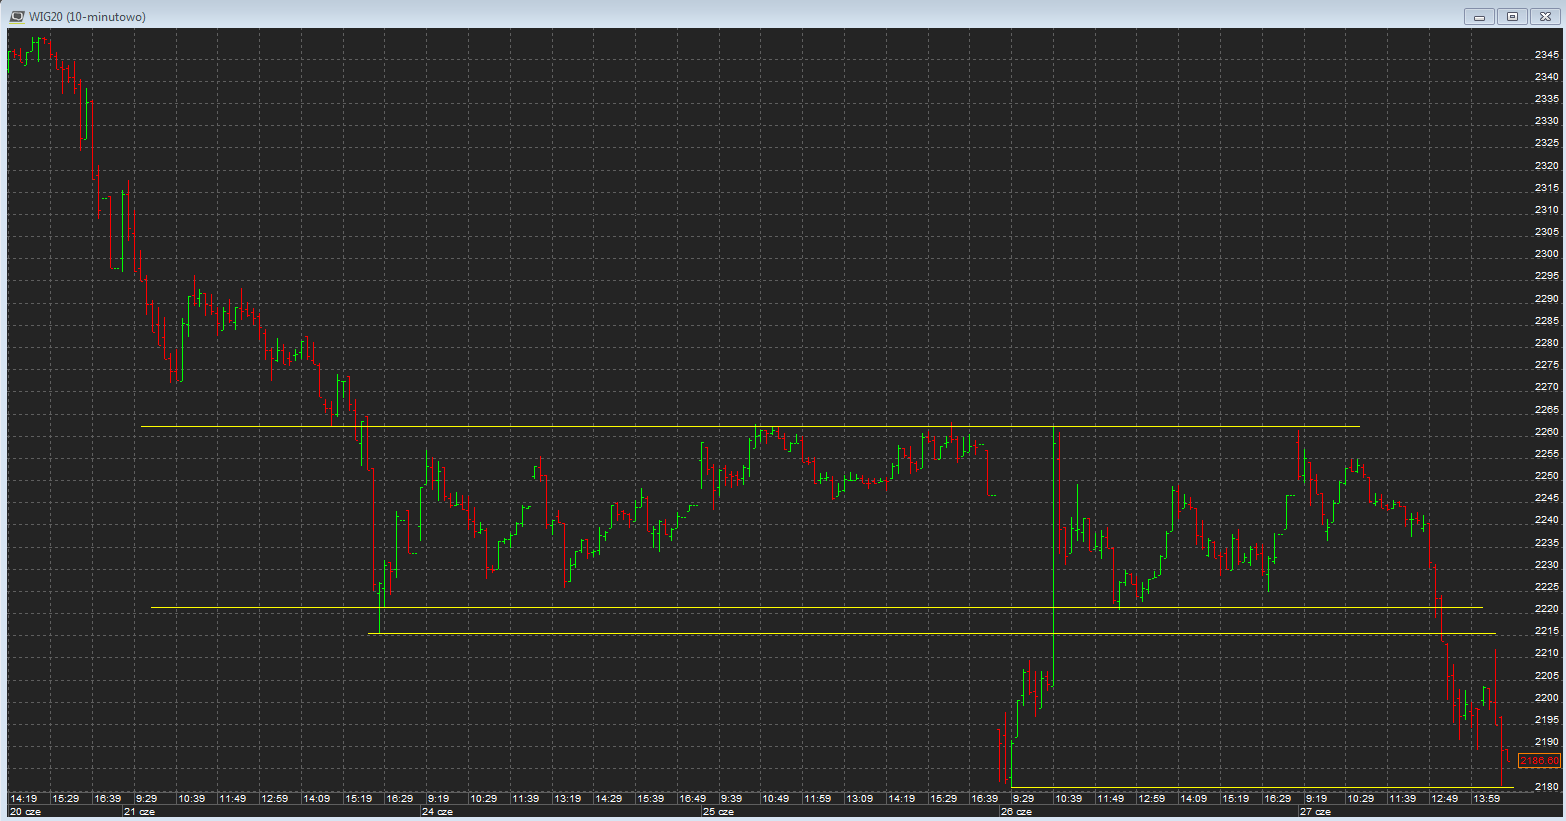Click the 24 cze date label

(x=437, y=812)
